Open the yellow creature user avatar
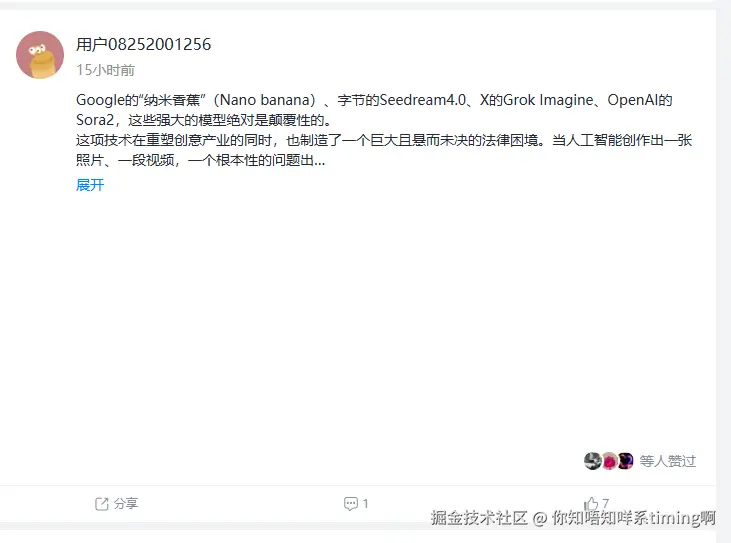This screenshot has width=731, height=543. click(x=40, y=55)
